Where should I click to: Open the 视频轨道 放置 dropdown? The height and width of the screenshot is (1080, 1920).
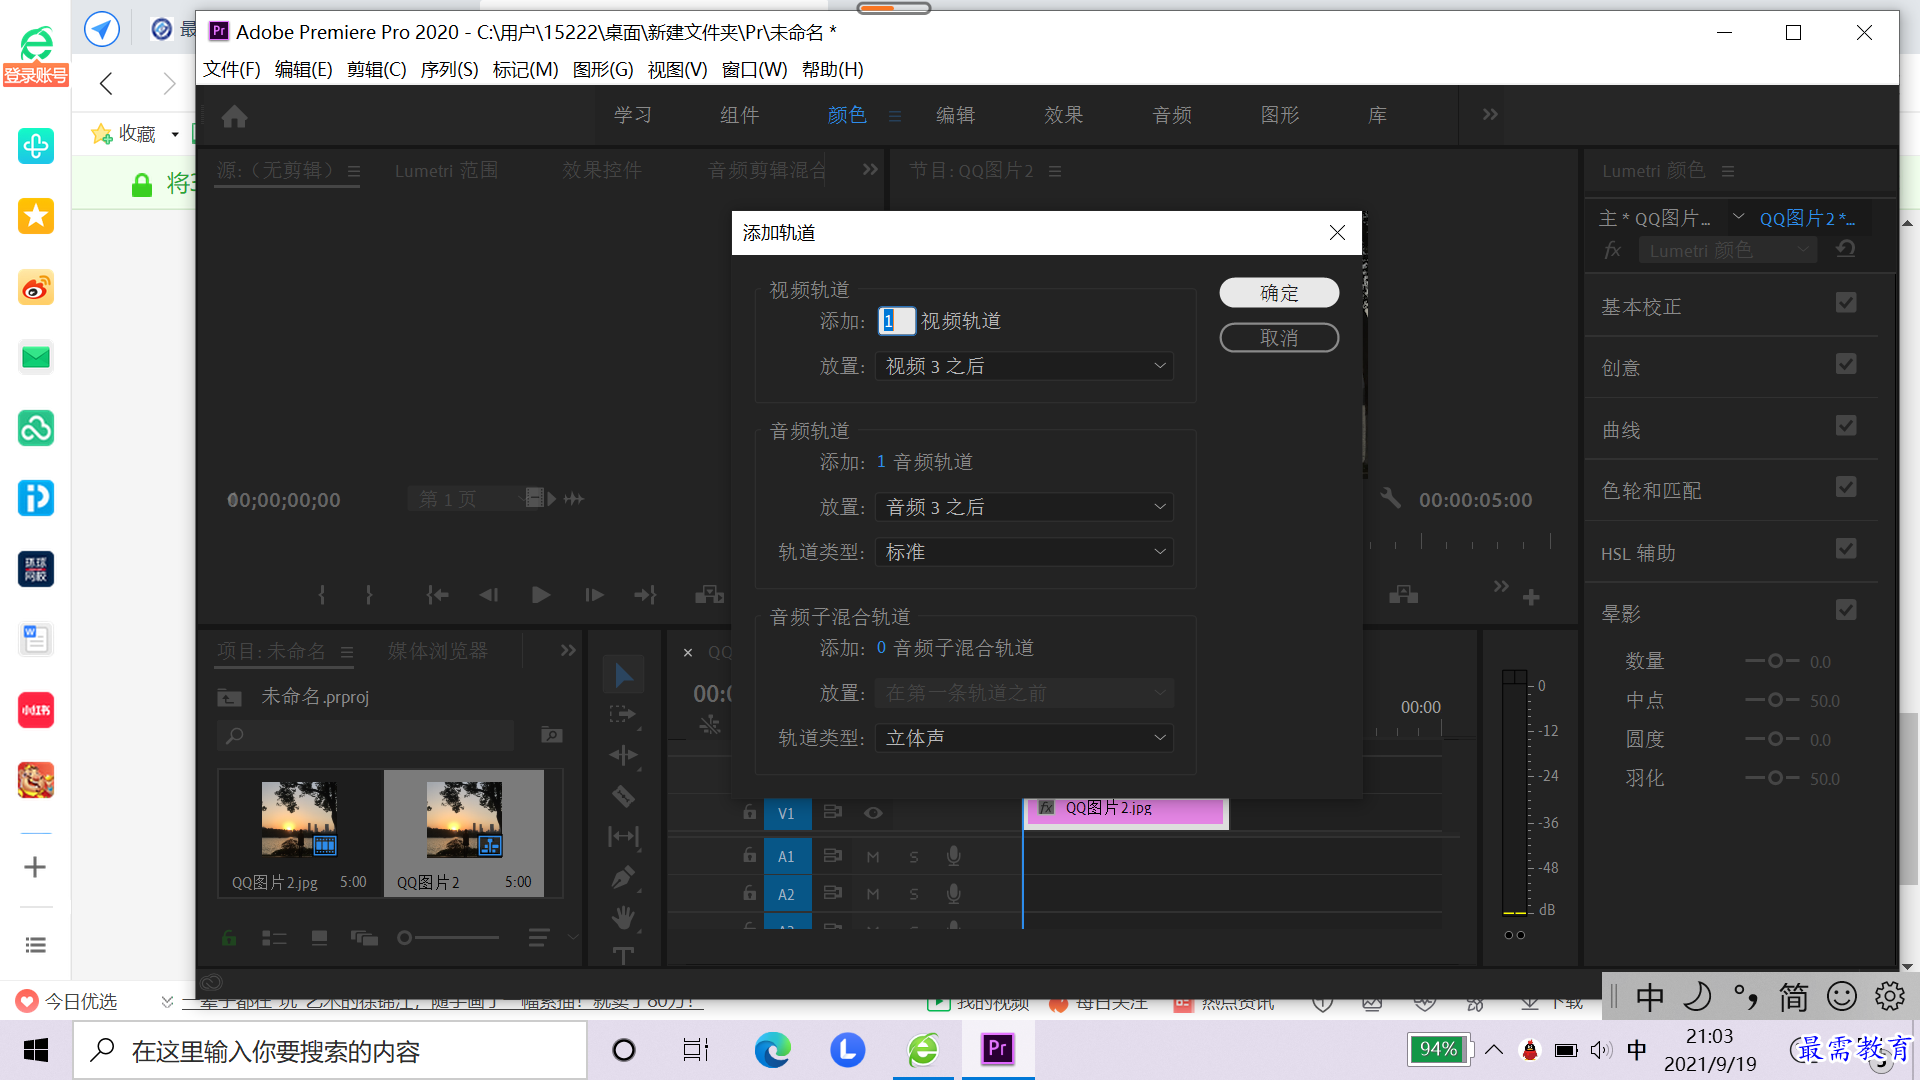click(x=1024, y=366)
